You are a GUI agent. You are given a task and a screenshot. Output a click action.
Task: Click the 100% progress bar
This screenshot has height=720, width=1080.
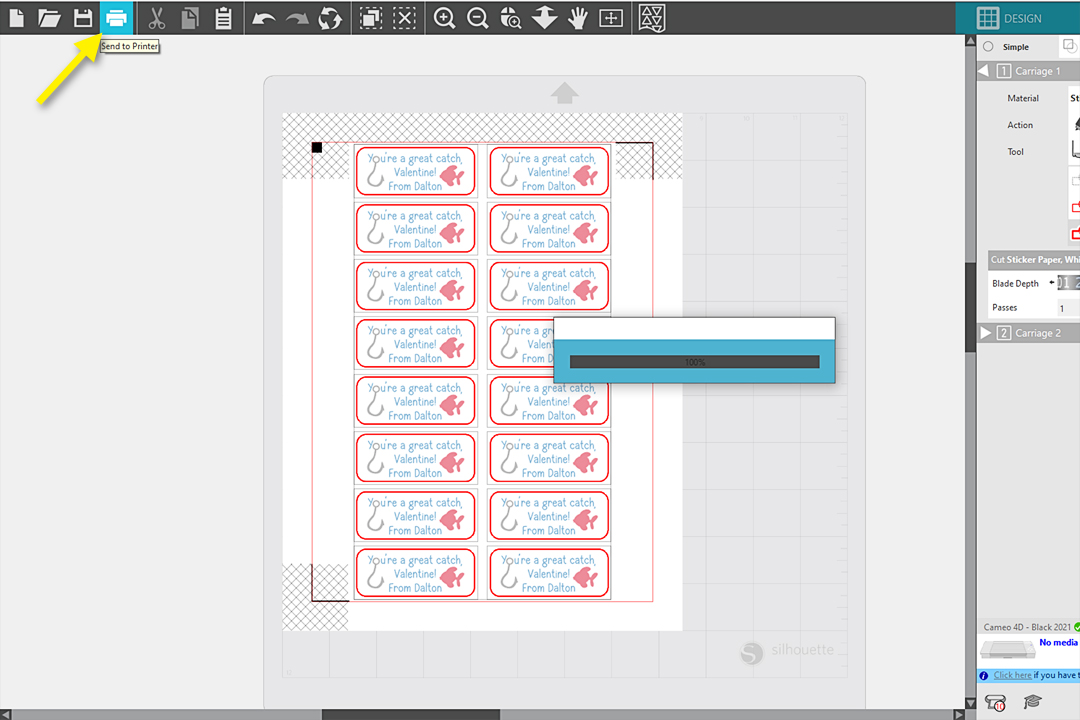694,362
